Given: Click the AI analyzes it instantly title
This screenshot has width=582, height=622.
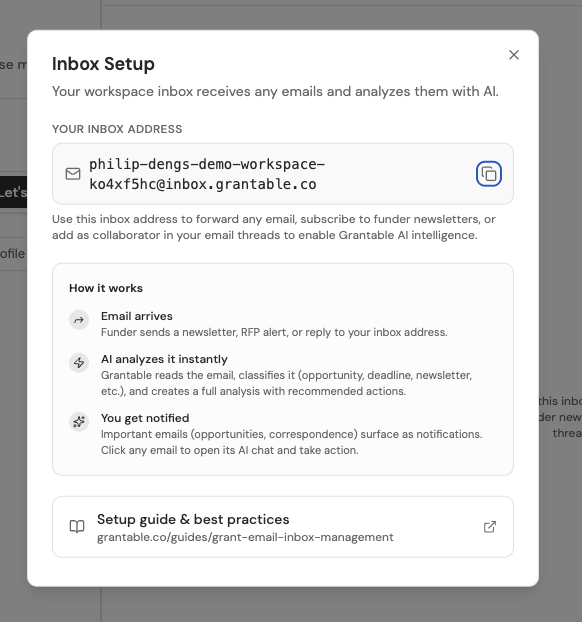Looking at the screenshot, I should [x=164, y=359].
